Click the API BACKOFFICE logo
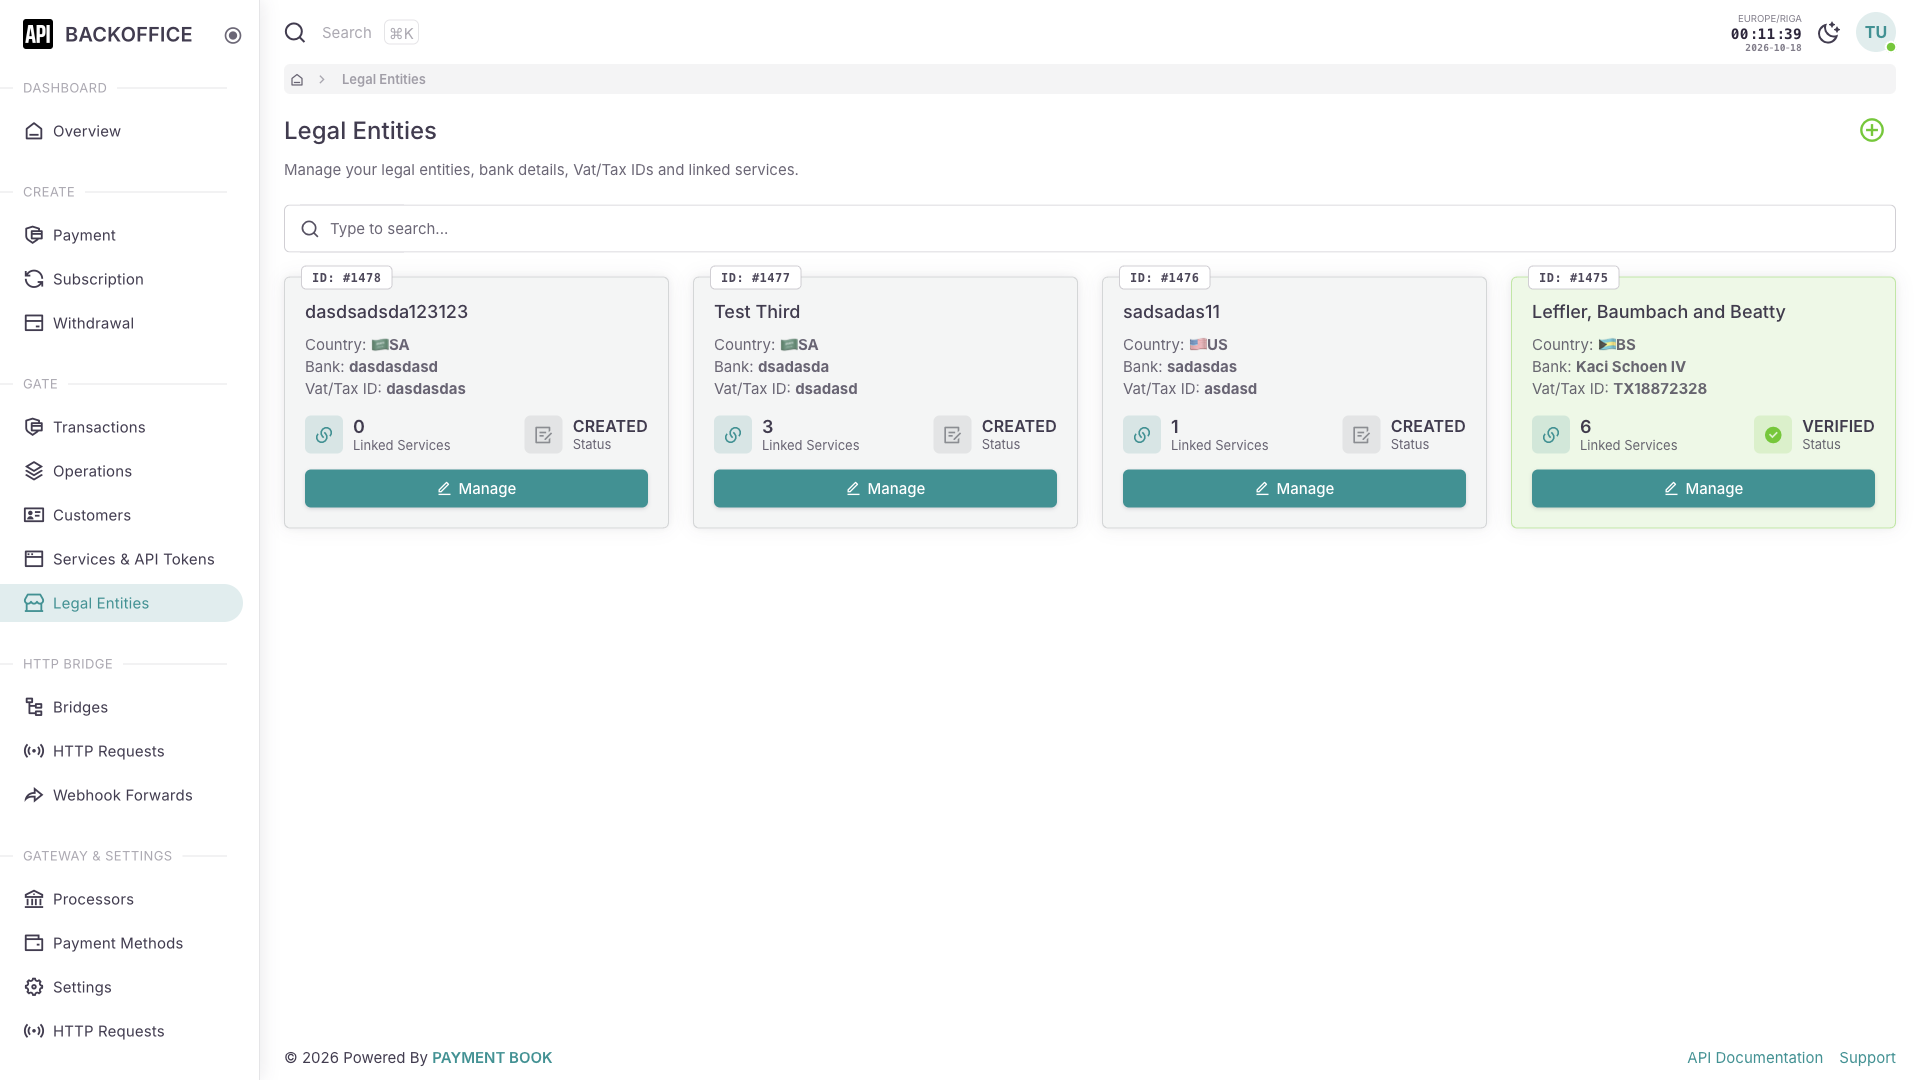The image size is (1920, 1080). 108,34
